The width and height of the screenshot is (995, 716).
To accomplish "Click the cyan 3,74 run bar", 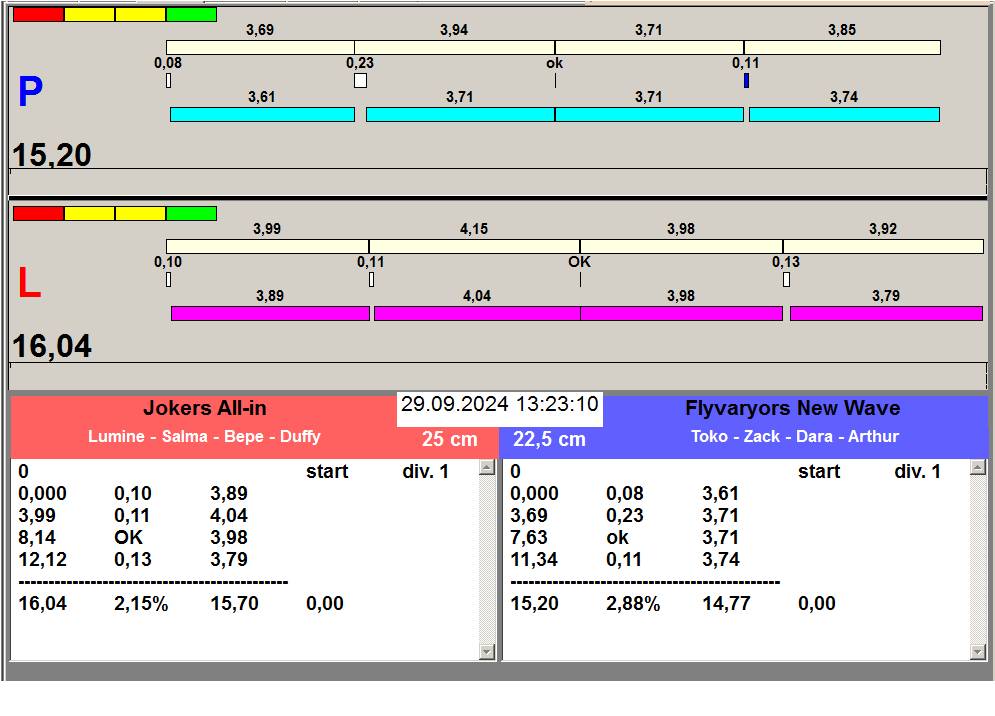I will [844, 115].
